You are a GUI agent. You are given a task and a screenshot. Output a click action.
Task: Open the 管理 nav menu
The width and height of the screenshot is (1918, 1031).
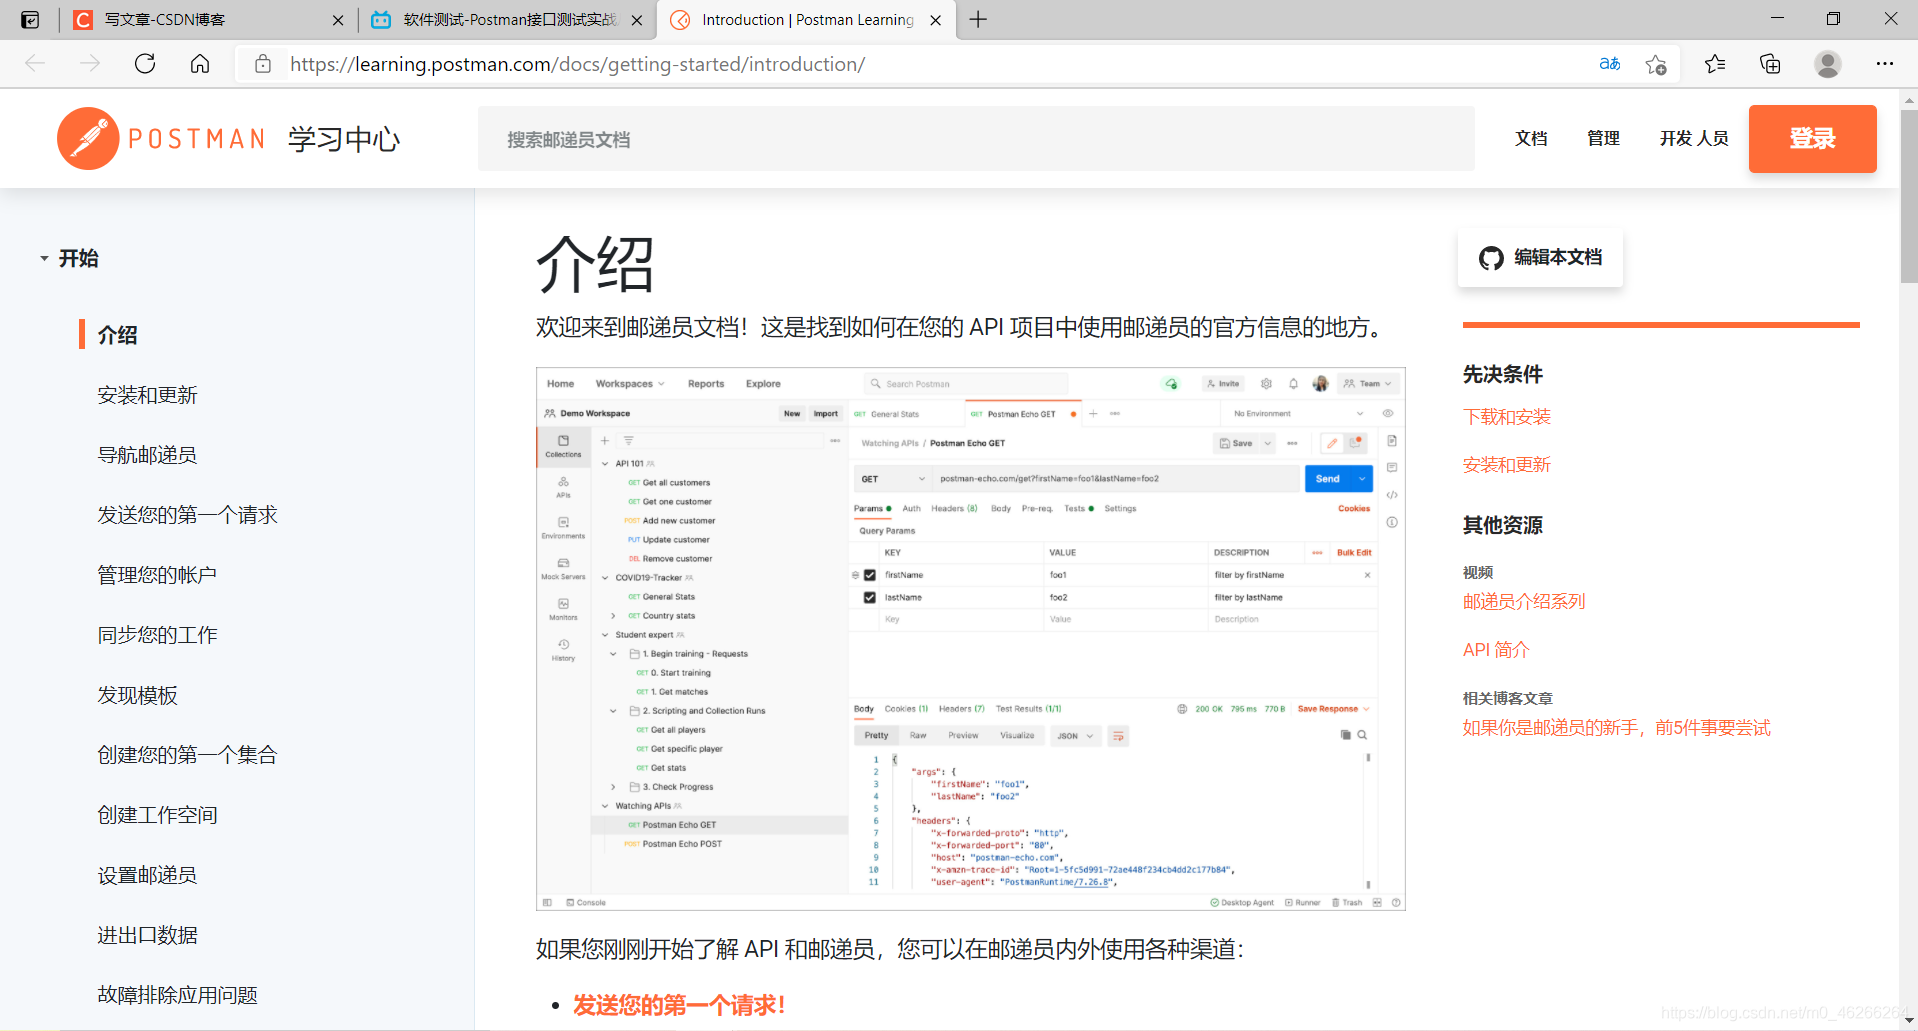click(x=1603, y=138)
